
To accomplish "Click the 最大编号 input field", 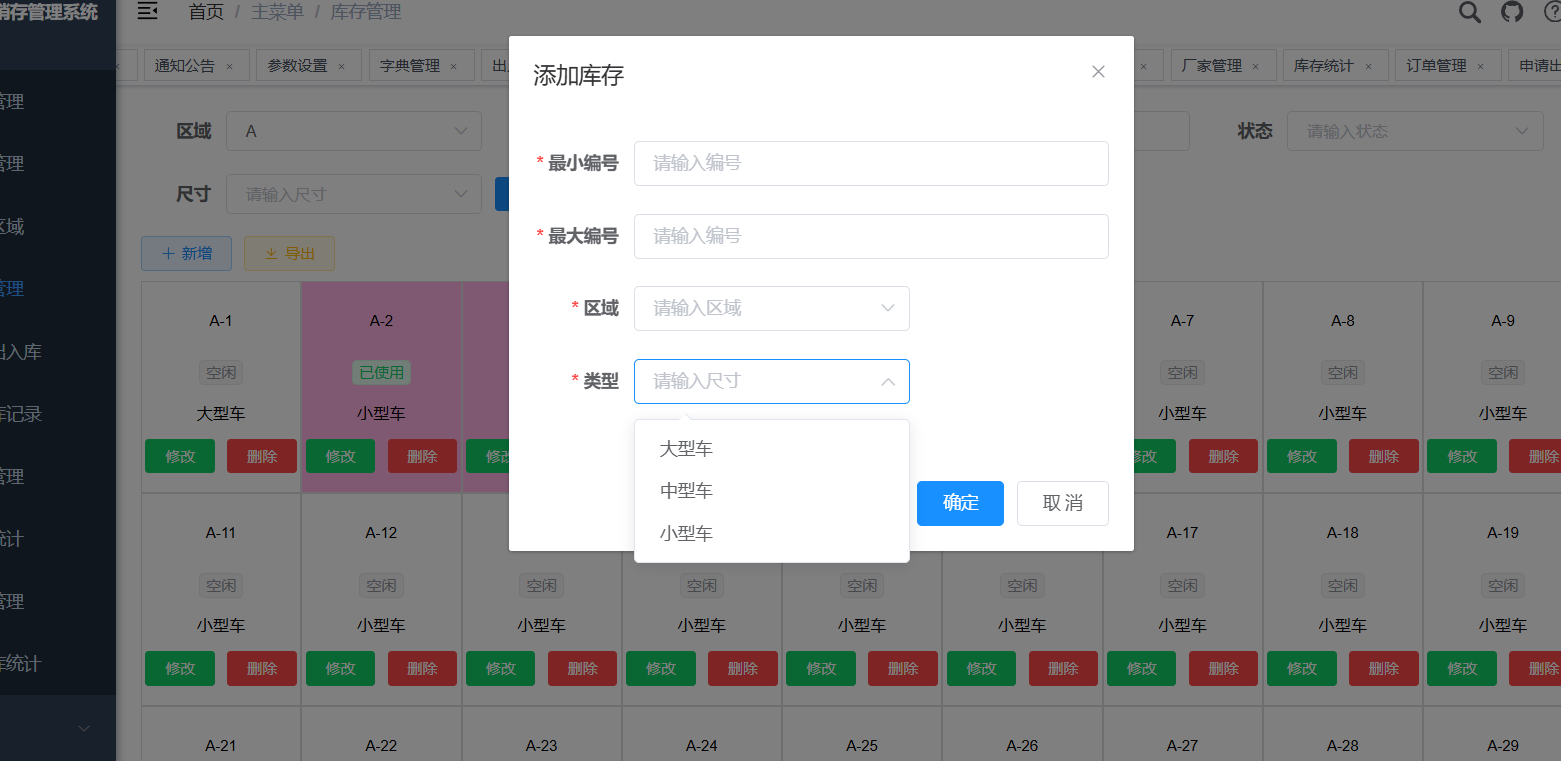I will coord(871,236).
